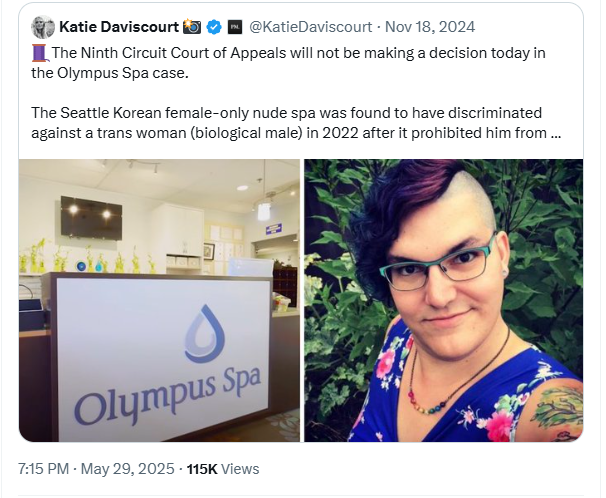Open the Nov 18, 2024 post date

coord(430,27)
